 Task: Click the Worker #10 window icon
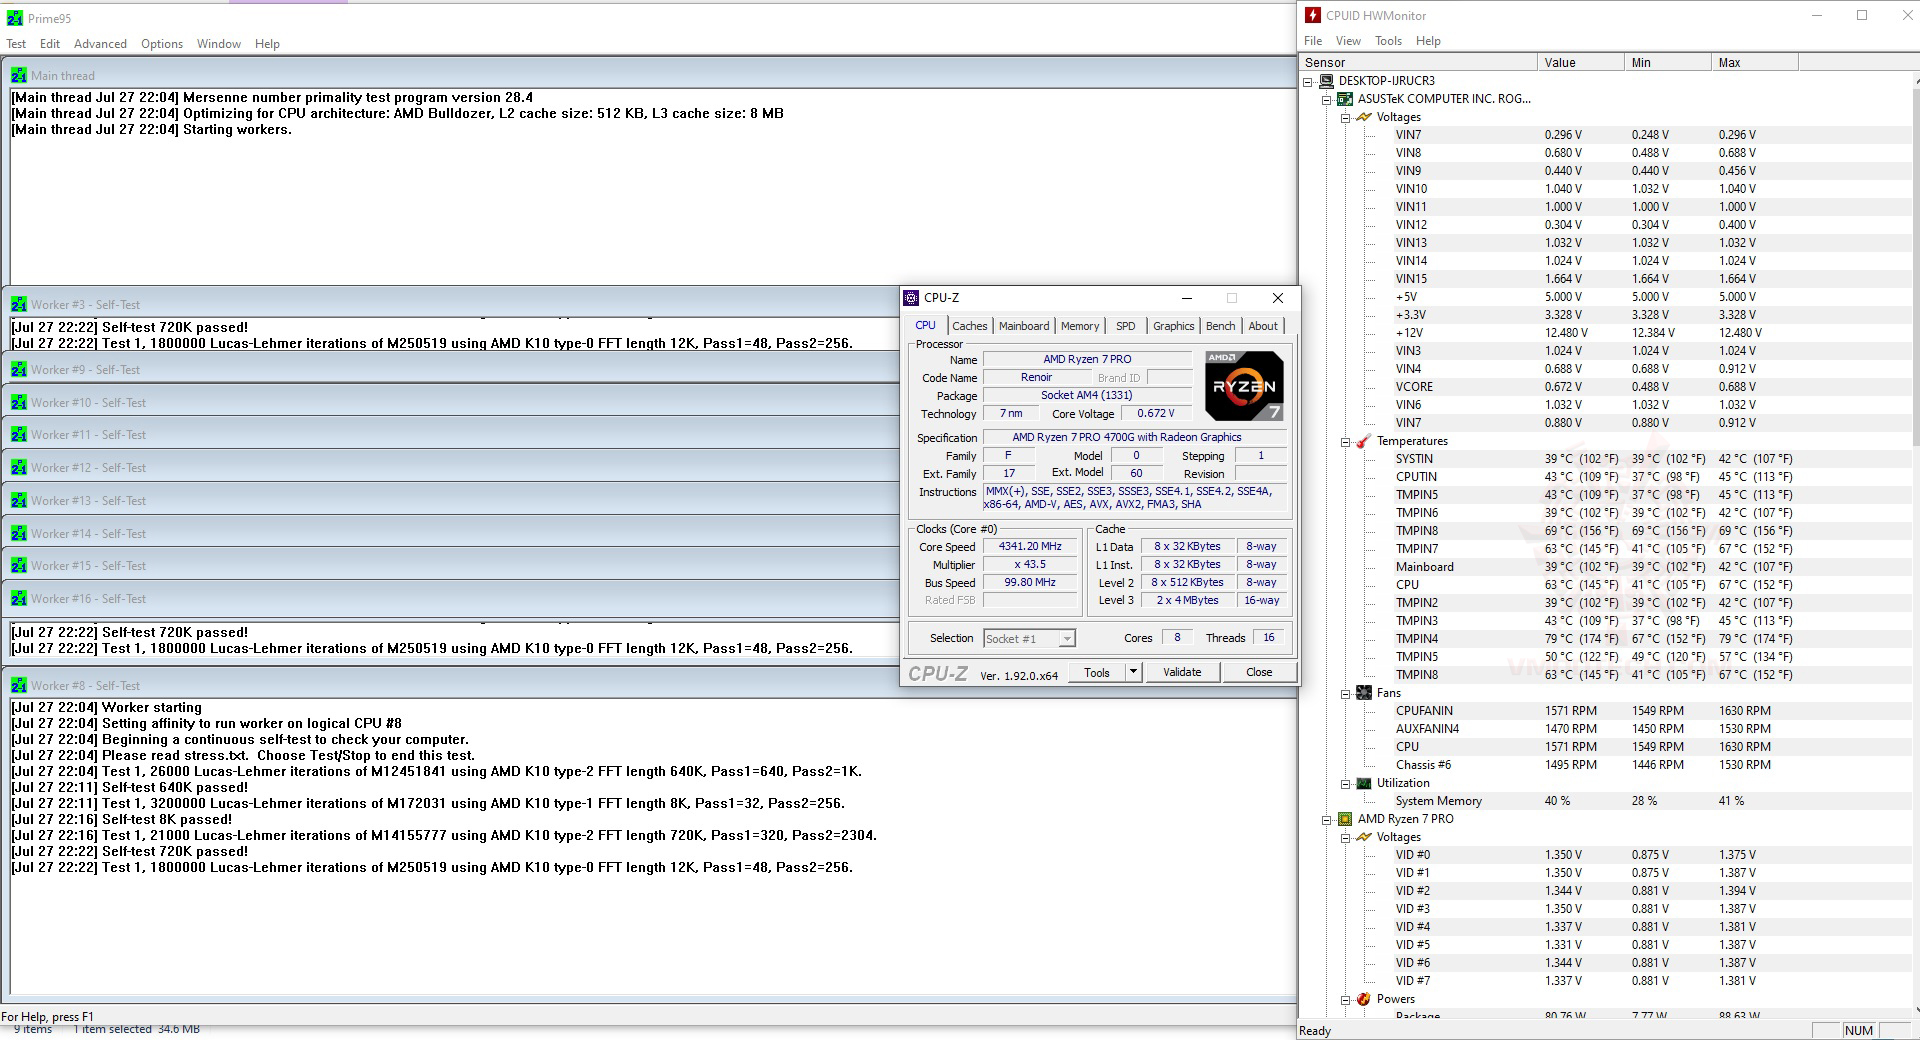(19, 402)
